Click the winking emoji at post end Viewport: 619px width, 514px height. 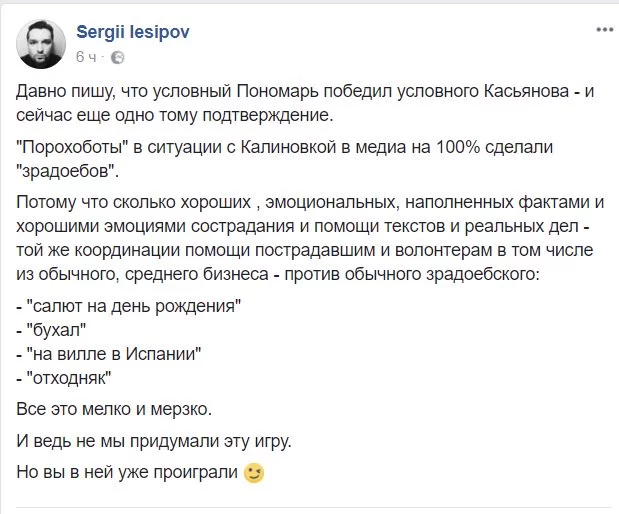(x=254, y=473)
